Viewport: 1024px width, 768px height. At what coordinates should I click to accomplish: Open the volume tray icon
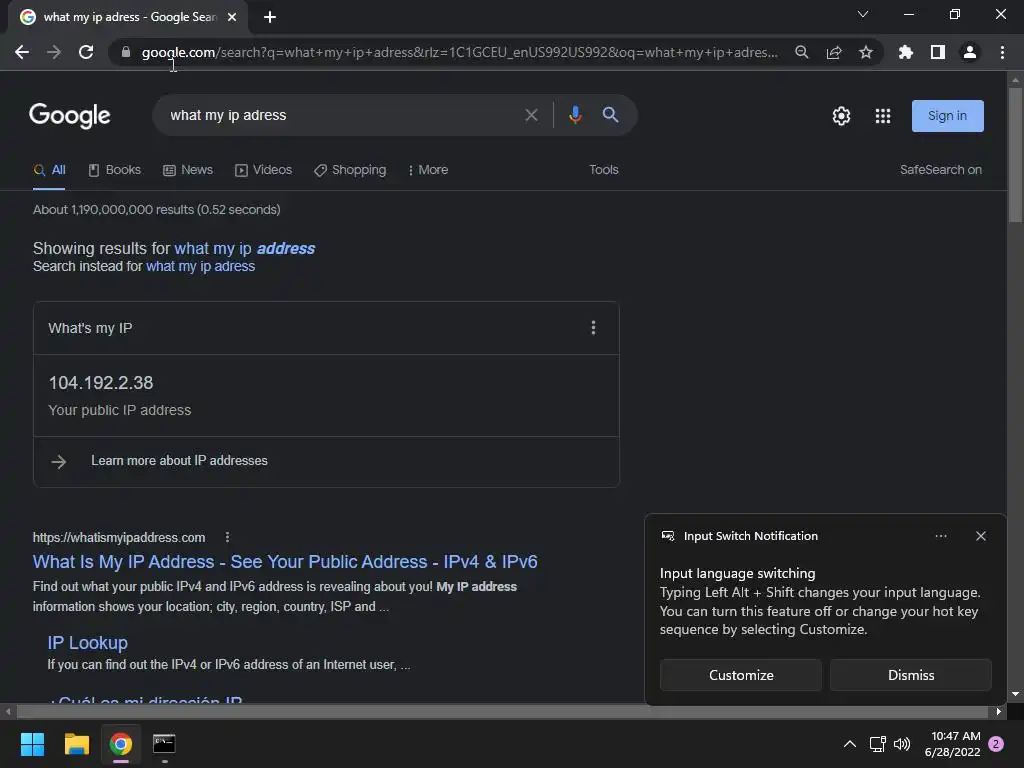tap(902, 744)
